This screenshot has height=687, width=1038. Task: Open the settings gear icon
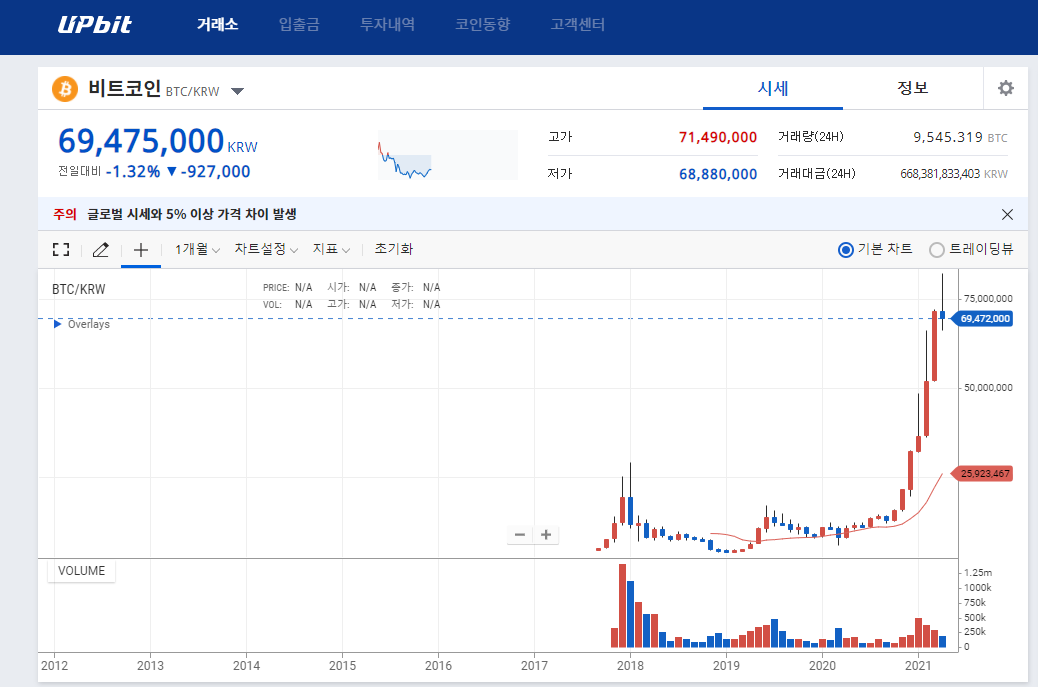coord(1006,88)
